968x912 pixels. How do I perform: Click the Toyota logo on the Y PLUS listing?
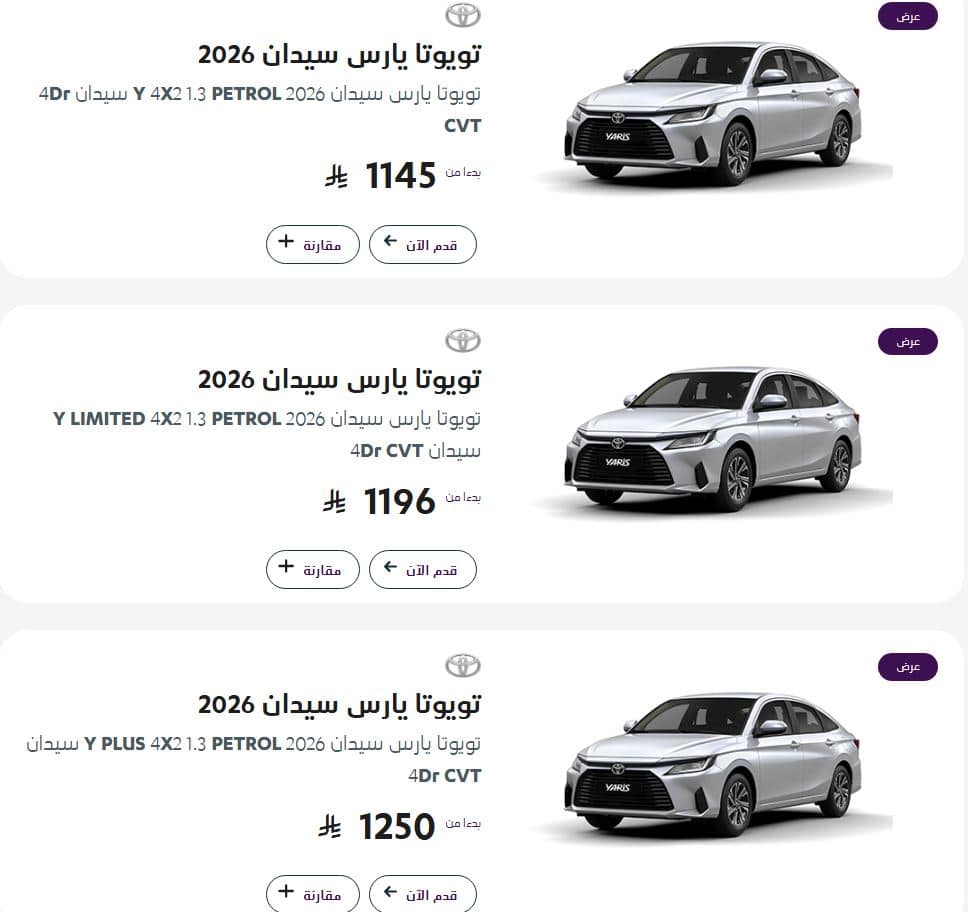(462, 664)
